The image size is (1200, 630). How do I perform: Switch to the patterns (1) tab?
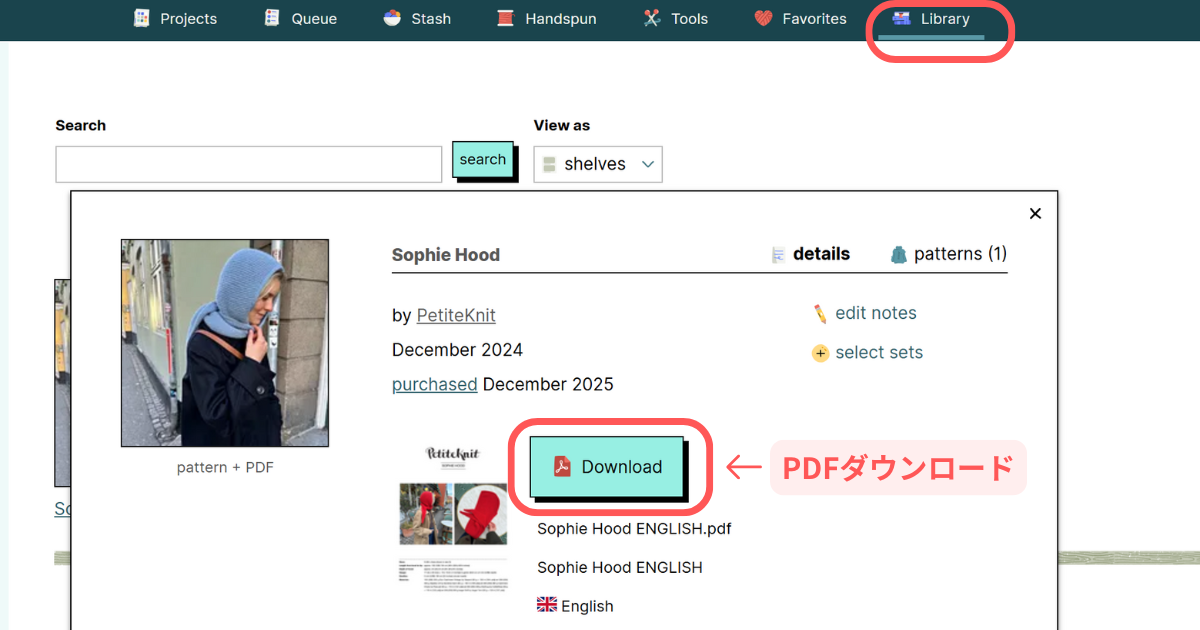pyautogui.click(x=948, y=254)
